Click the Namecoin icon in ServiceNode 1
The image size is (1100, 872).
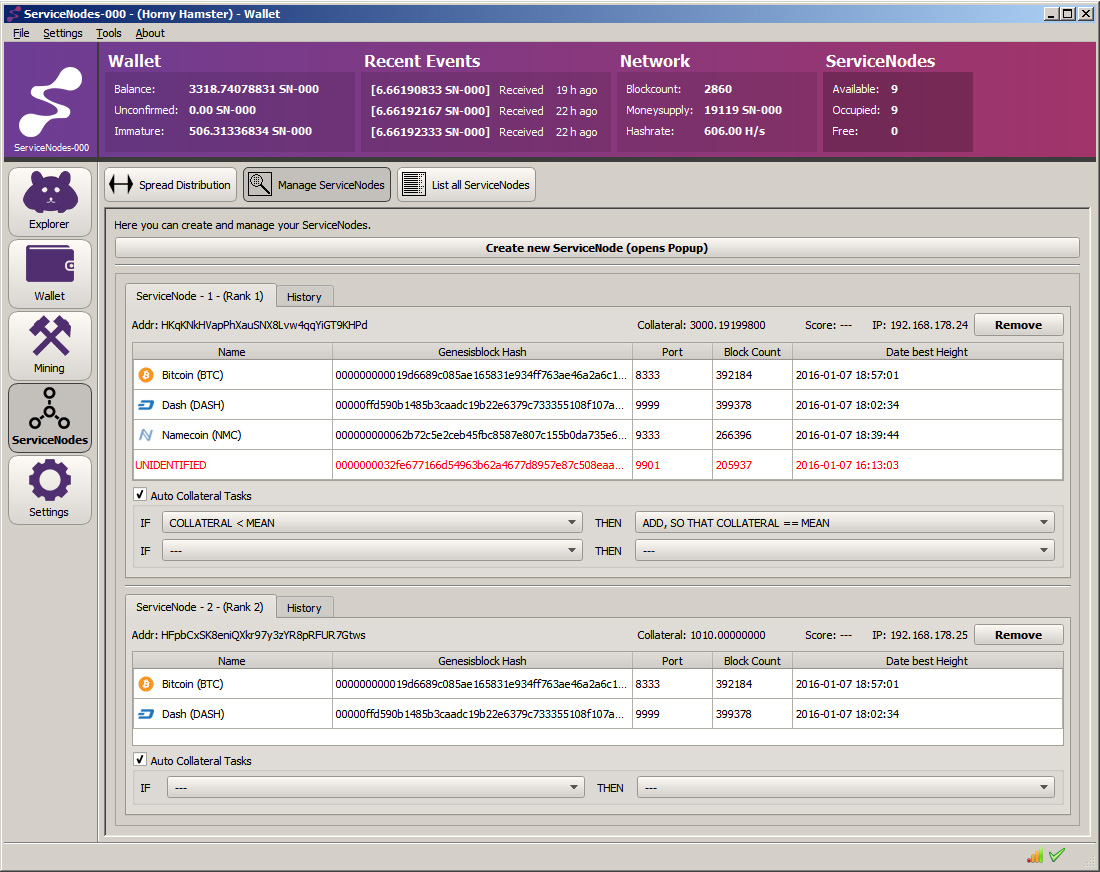click(x=146, y=435)
